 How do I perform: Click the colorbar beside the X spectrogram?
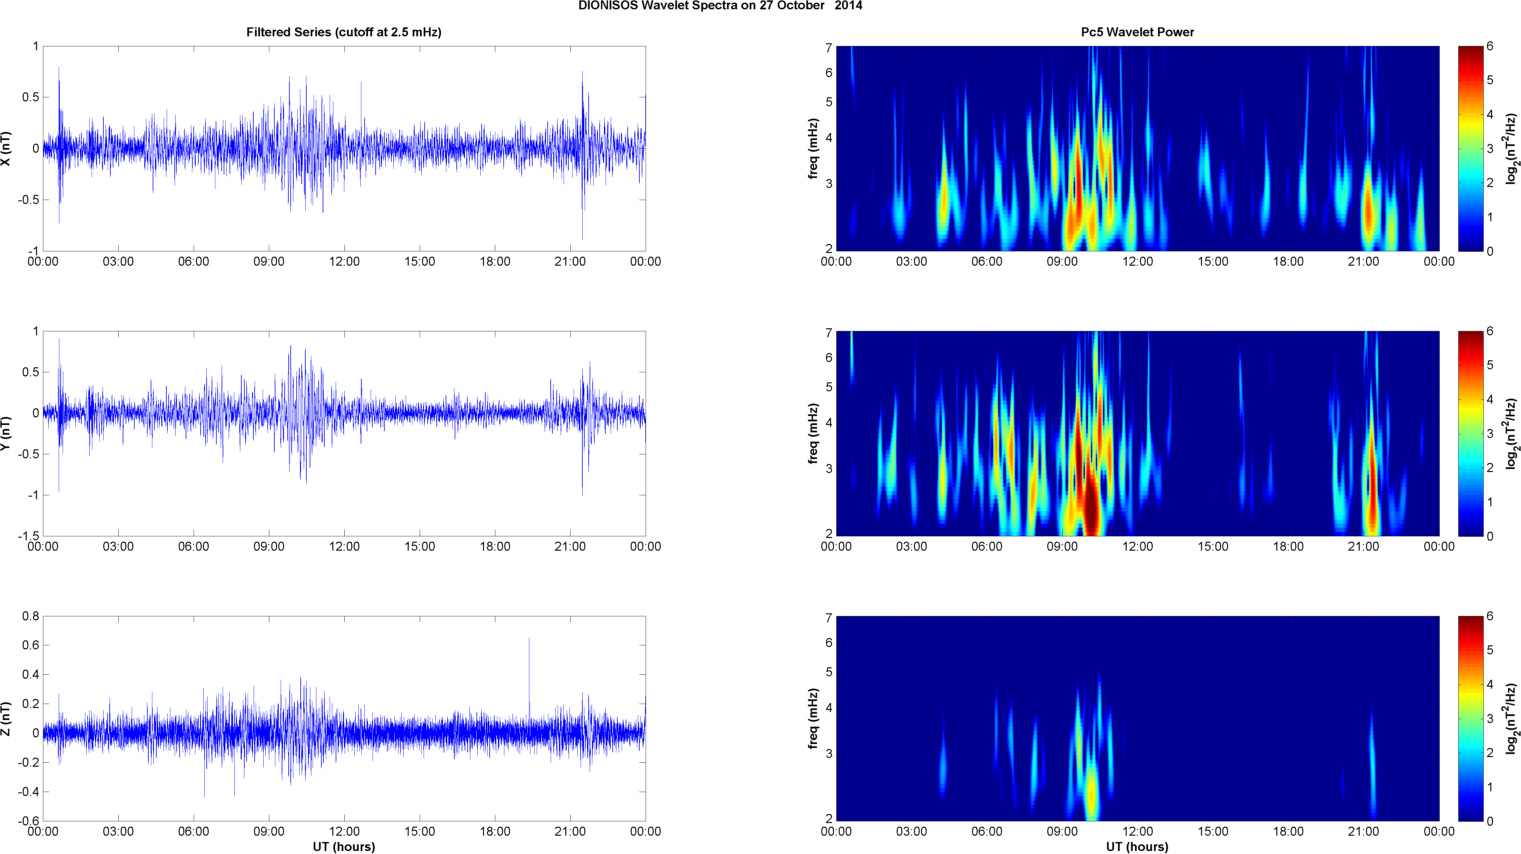(x=1470, y=149)
